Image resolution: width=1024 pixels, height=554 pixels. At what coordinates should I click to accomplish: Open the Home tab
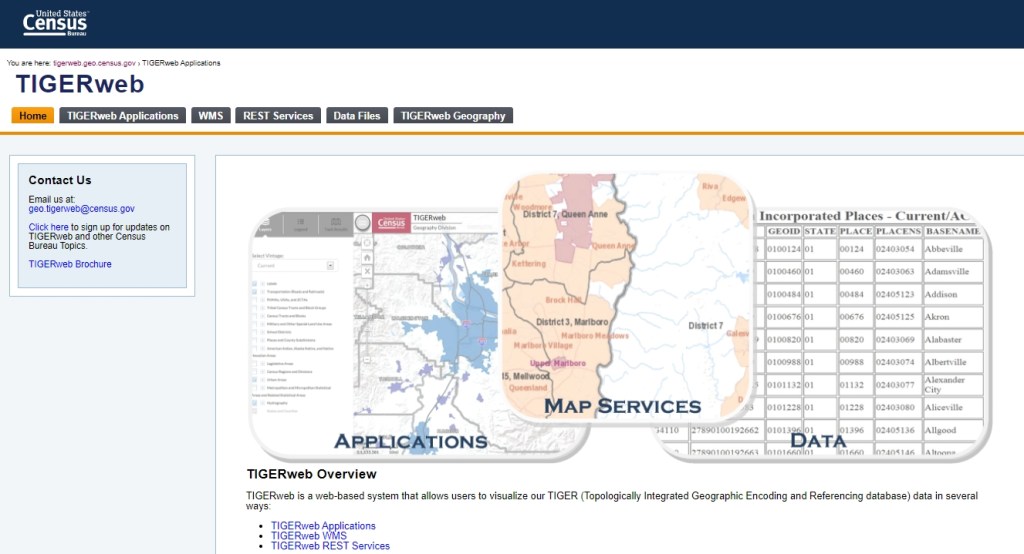[x=33, y=116]
